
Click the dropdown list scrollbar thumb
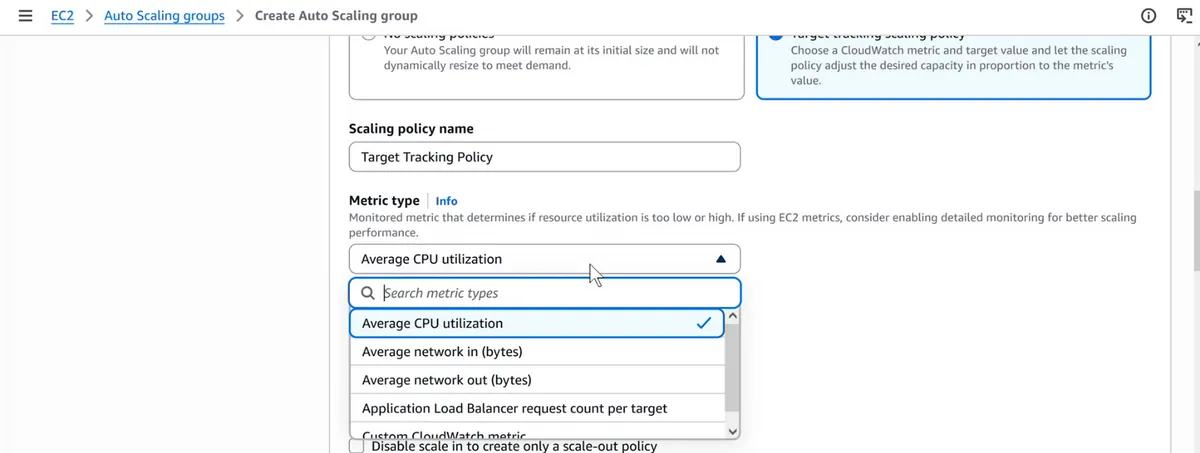(x=733, y=367)
